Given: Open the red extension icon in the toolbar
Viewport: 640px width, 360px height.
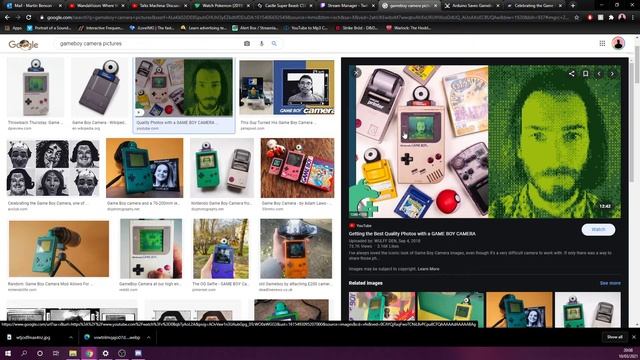Looking at the screenshot, I should (590, 18).
